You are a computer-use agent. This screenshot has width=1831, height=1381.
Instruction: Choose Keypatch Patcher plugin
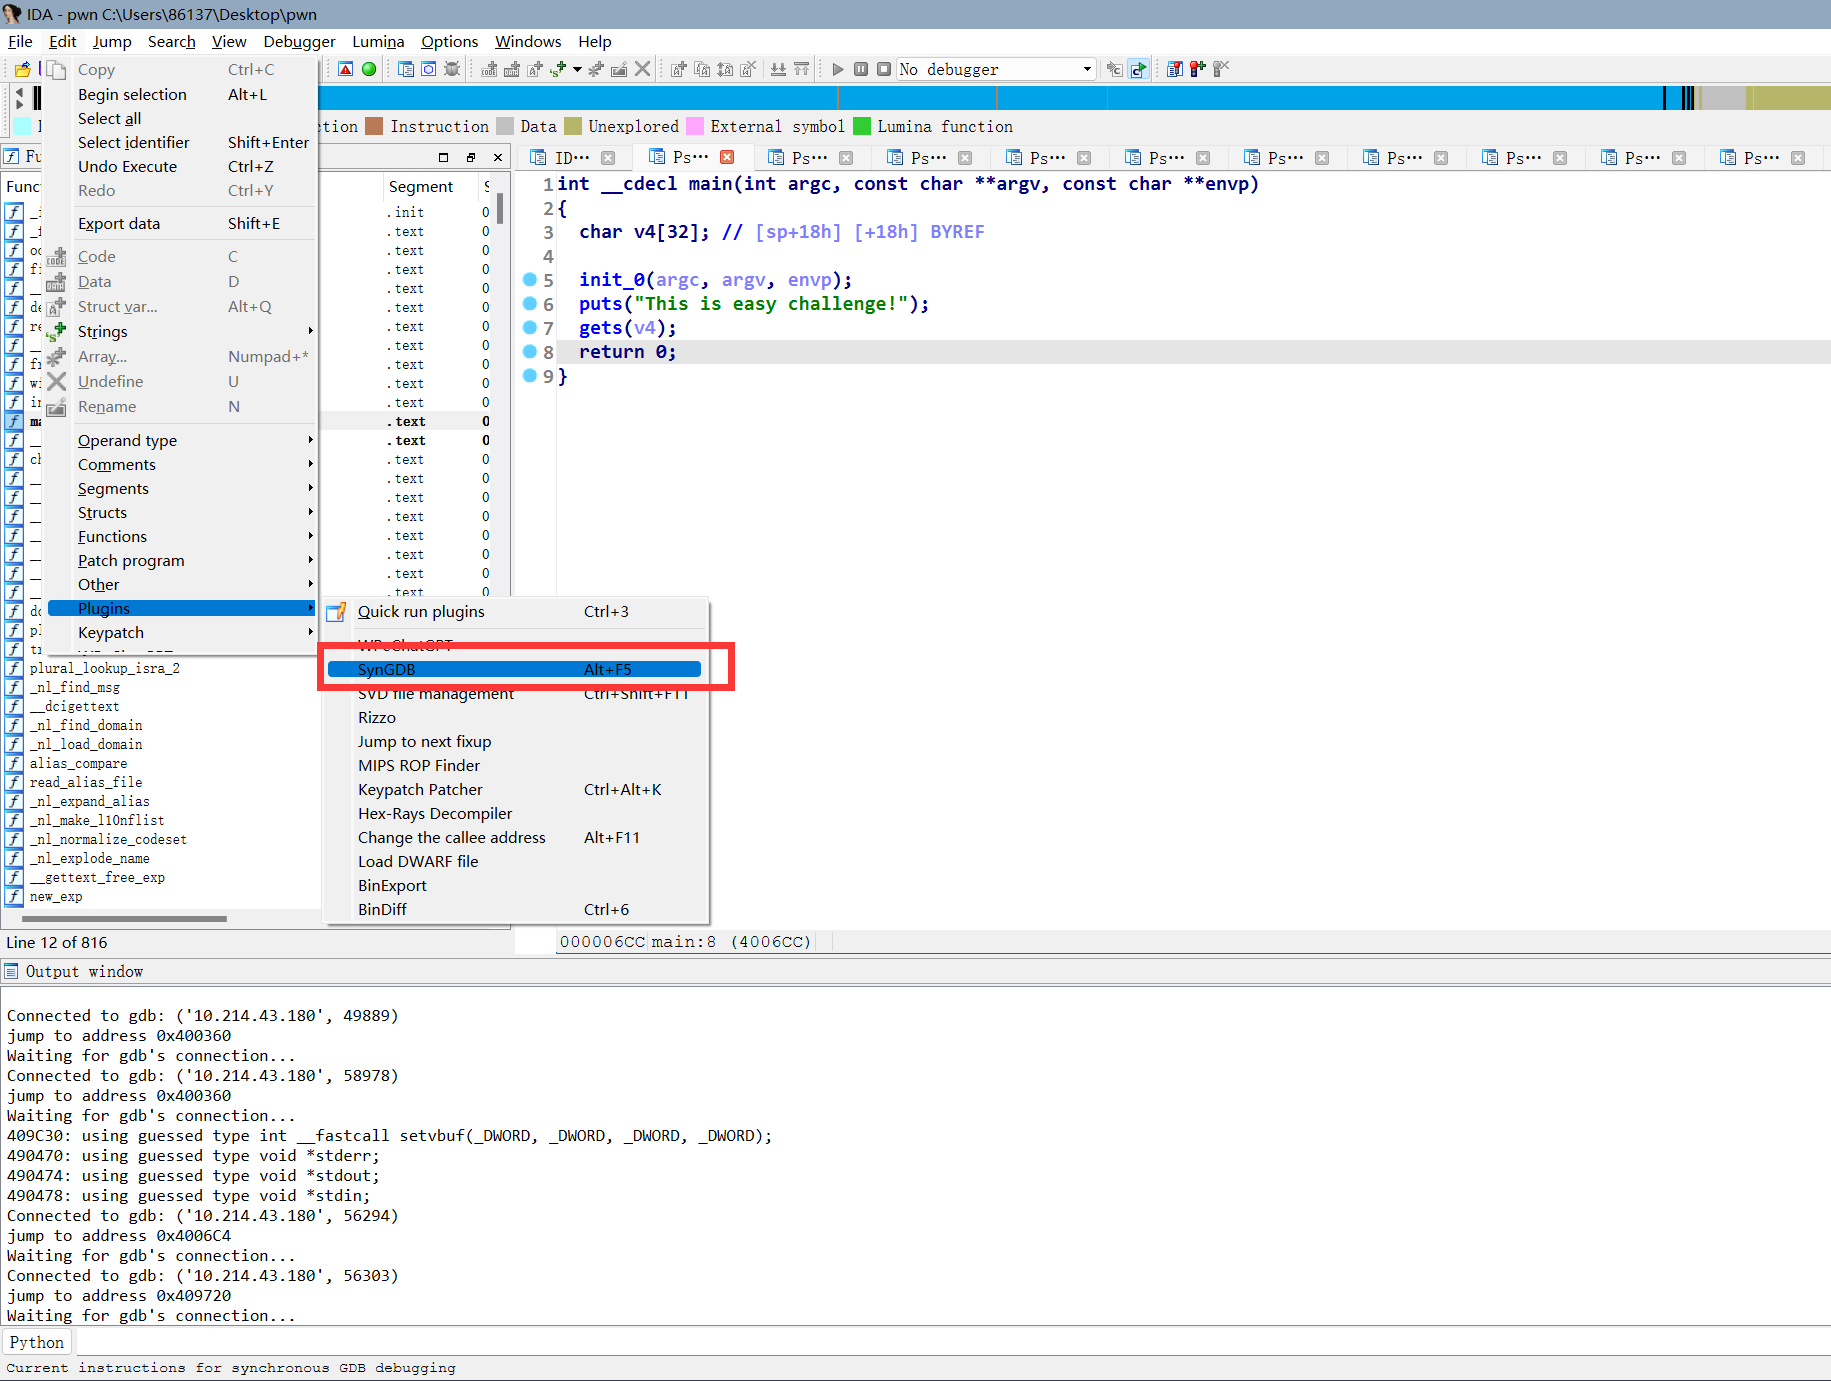click(514, 790)
